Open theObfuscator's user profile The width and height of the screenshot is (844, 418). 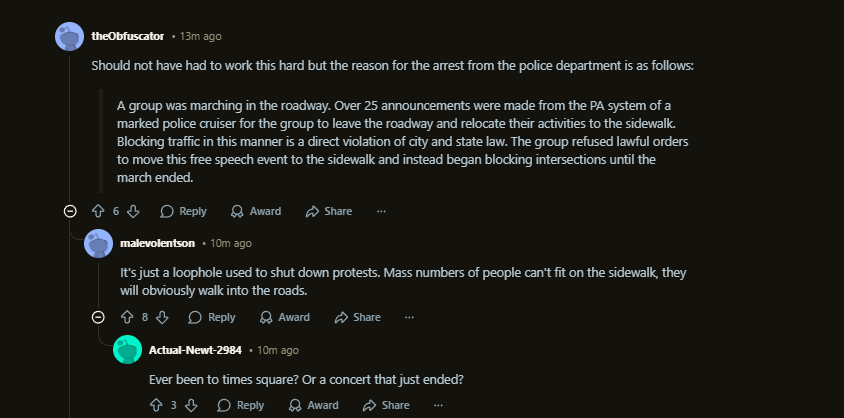[x=128, y=36]
